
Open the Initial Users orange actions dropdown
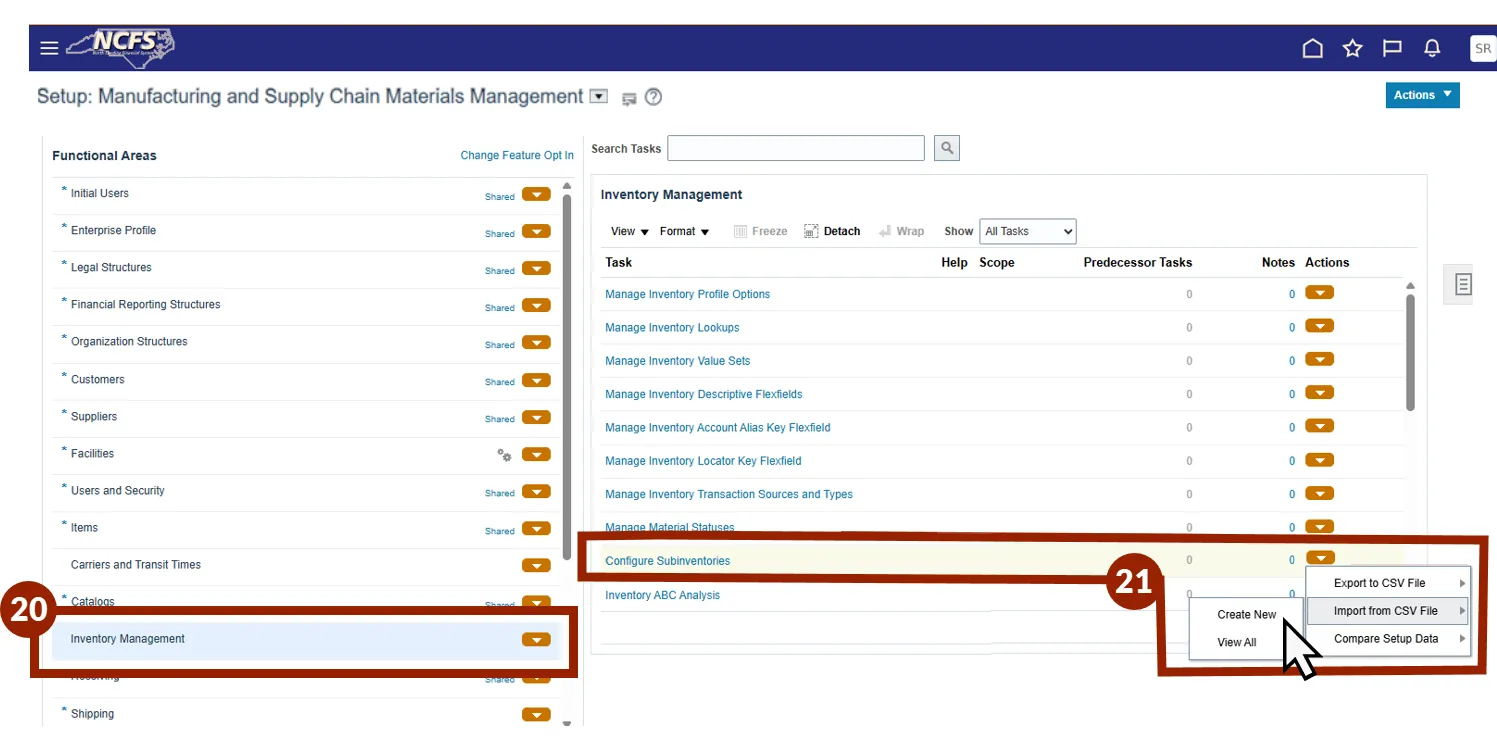coord(536,194)
